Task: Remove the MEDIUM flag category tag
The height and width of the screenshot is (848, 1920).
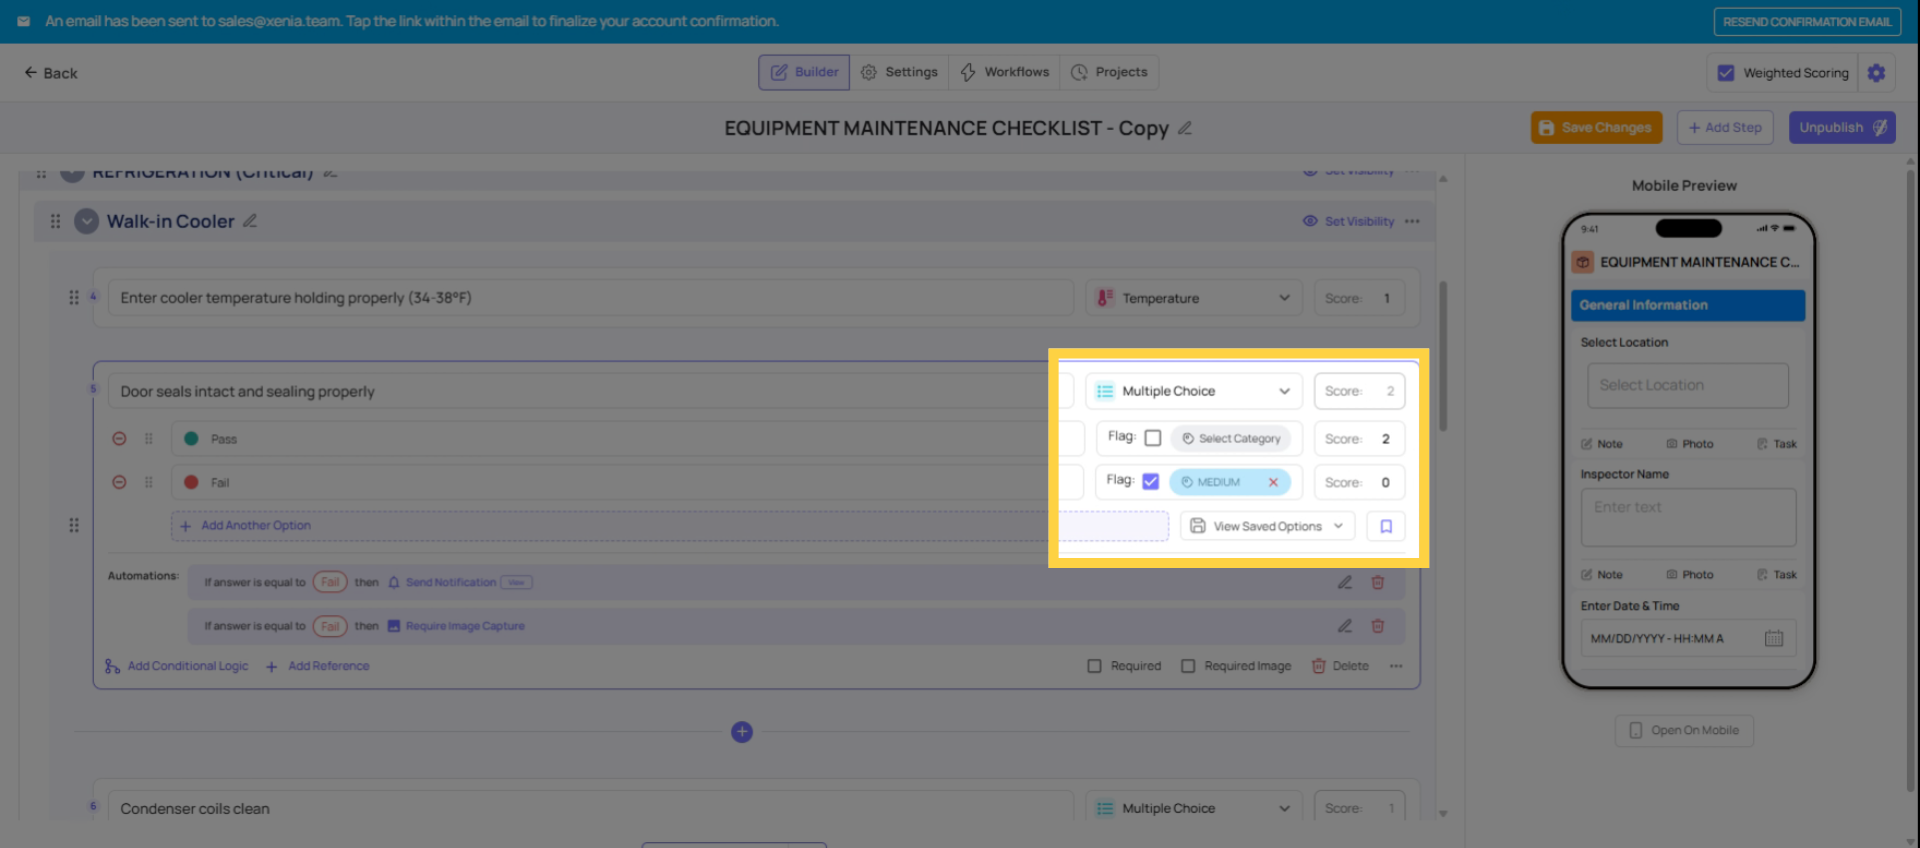Action: 1273,482
